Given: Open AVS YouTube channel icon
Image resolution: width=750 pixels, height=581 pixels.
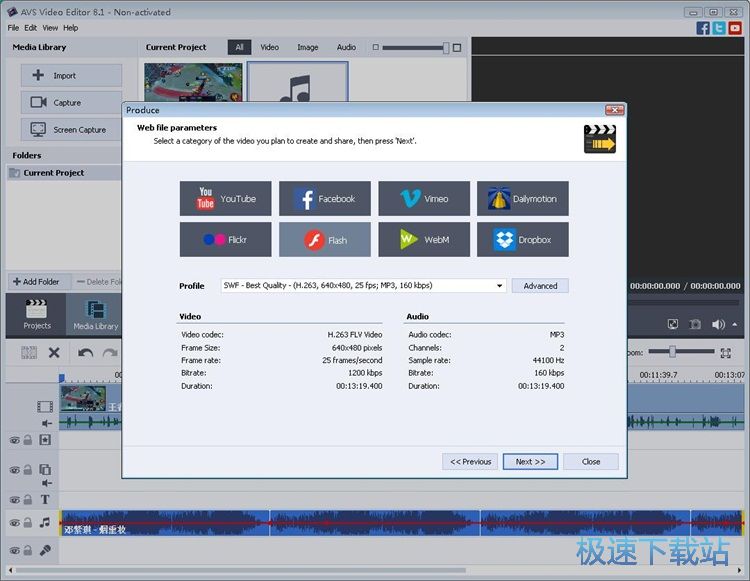Looking at the screenshot, I should pos(735,28).
